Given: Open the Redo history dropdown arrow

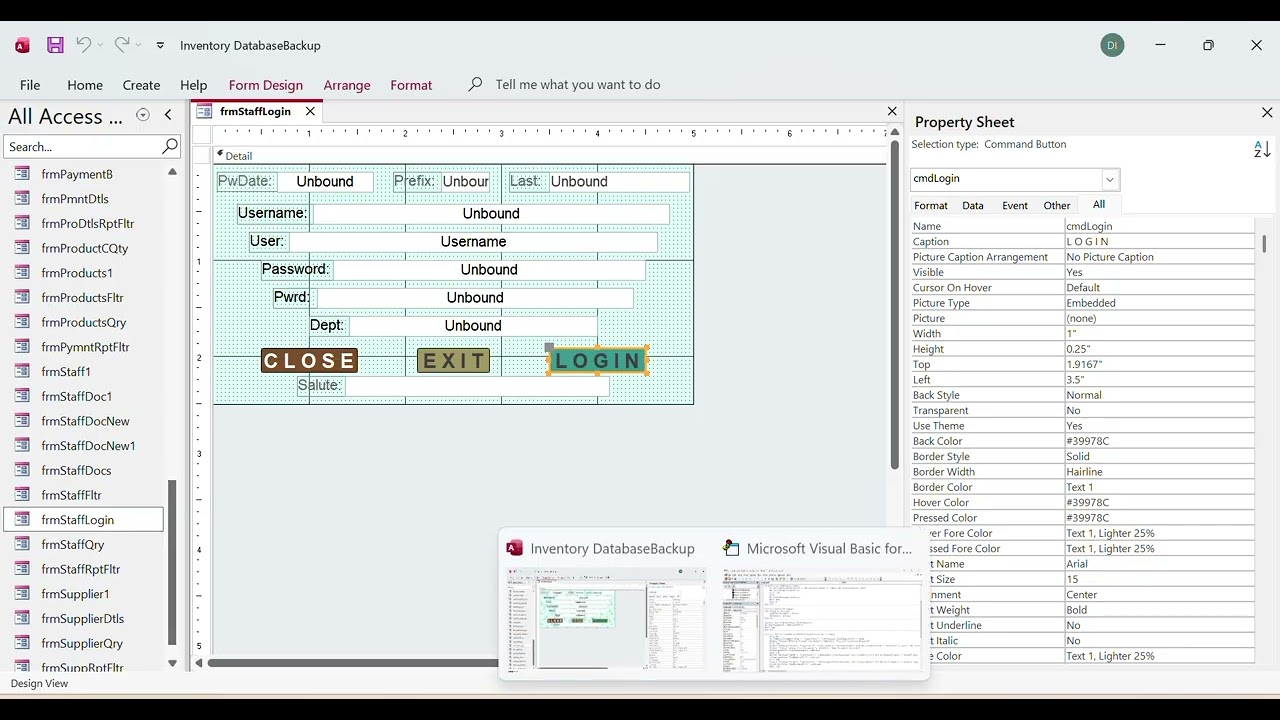Looking at the screenshot, I should (139, 45).
